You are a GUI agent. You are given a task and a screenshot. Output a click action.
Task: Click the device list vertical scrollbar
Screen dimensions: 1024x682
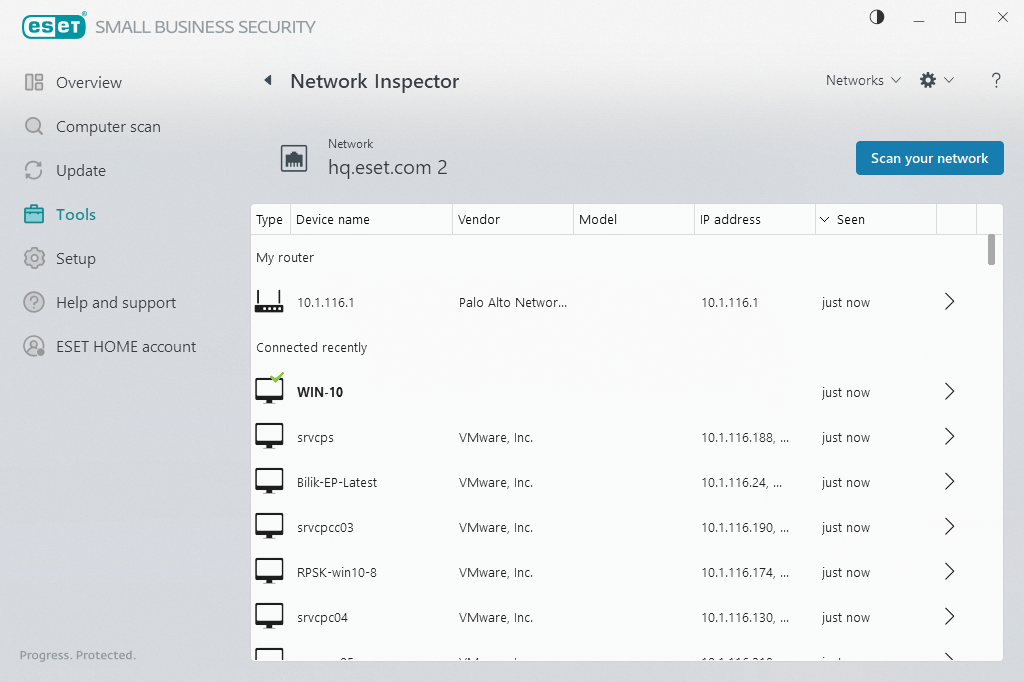point(991,250)
